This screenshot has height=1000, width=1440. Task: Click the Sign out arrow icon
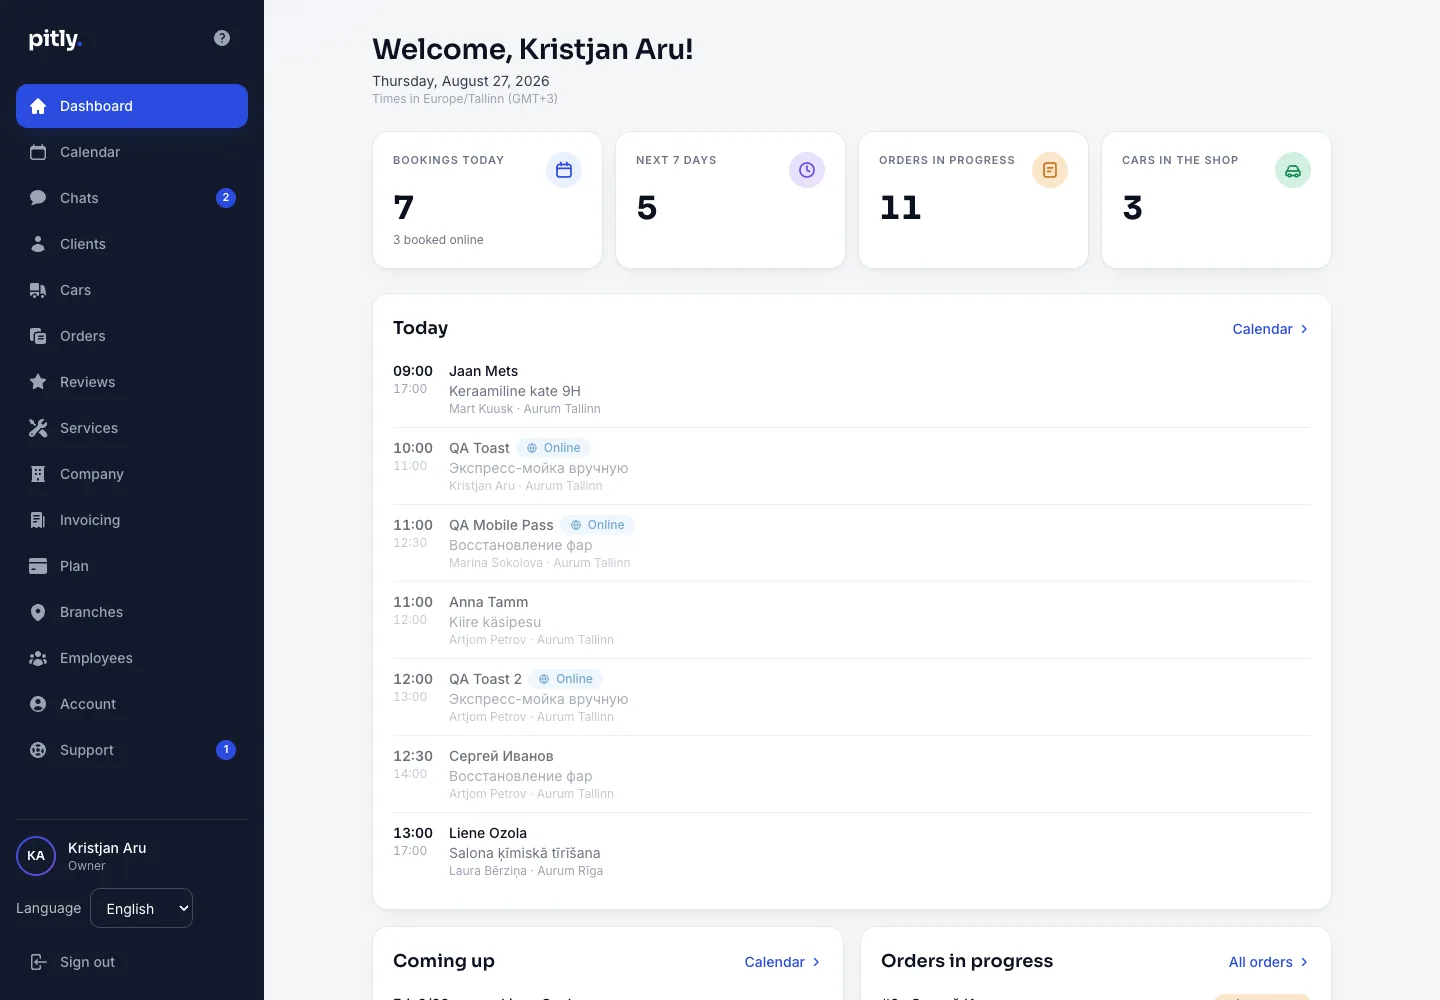point(38,962)
